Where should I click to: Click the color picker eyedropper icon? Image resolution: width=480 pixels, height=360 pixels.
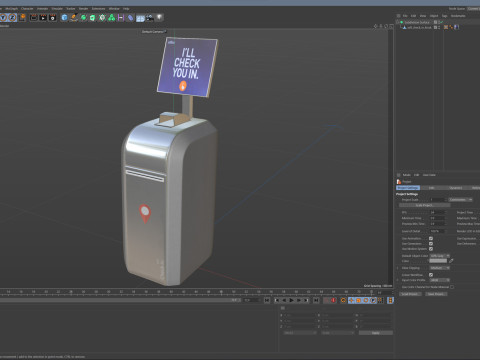pyautogui.click(x=451, y=261)
